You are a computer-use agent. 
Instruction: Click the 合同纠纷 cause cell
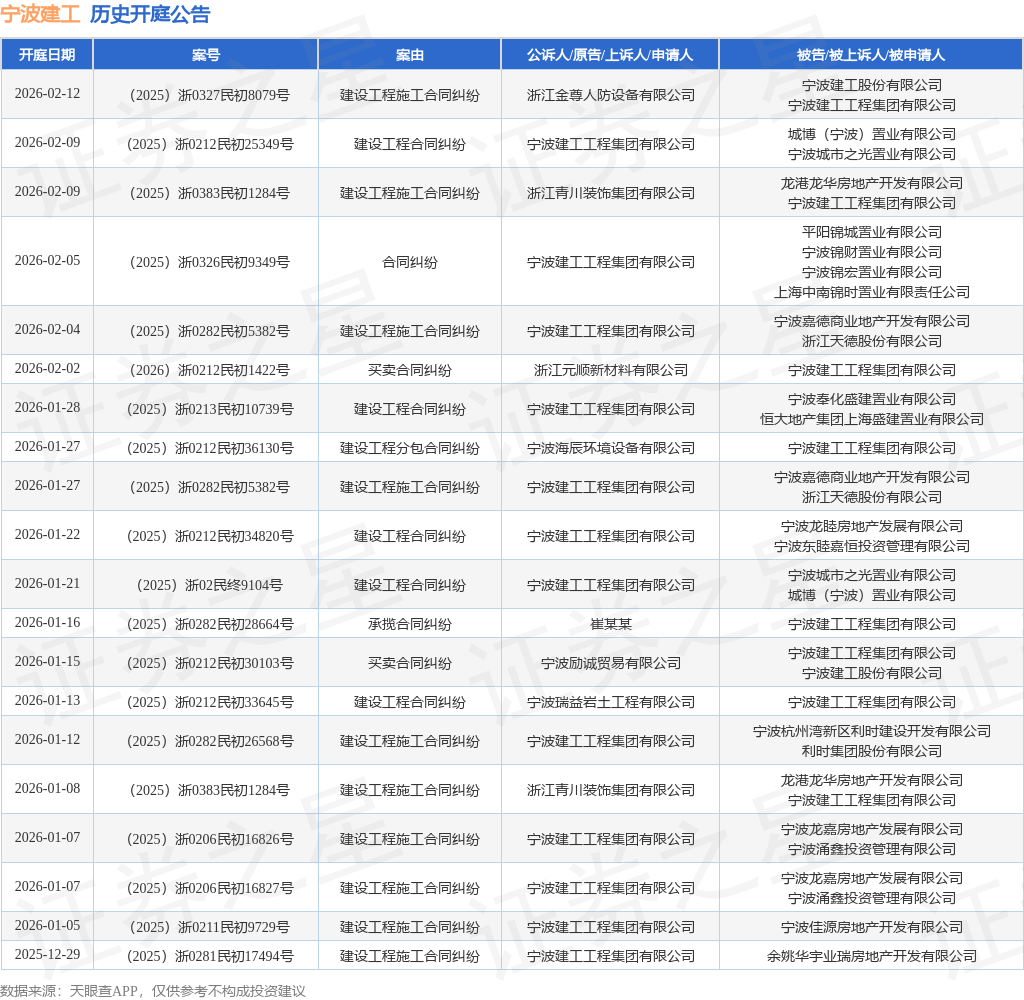point(409,263)
